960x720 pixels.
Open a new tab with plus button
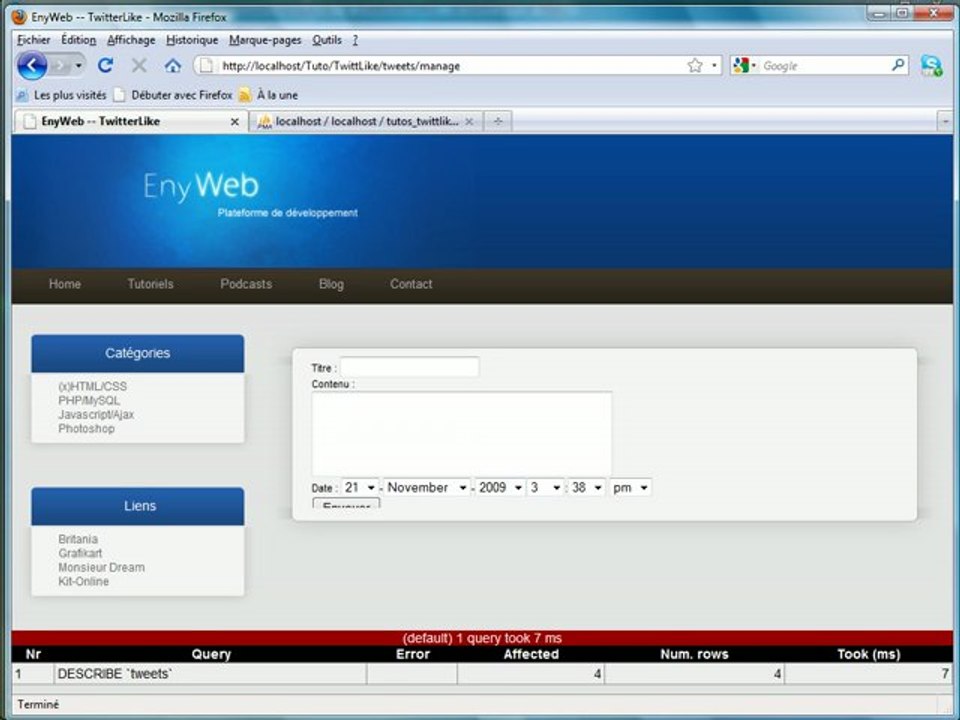tap(498, 121)
